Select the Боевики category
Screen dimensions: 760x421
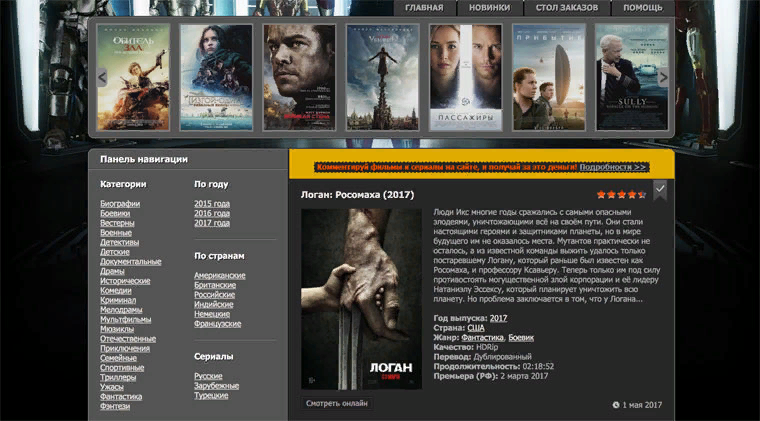tap(115, 213)
